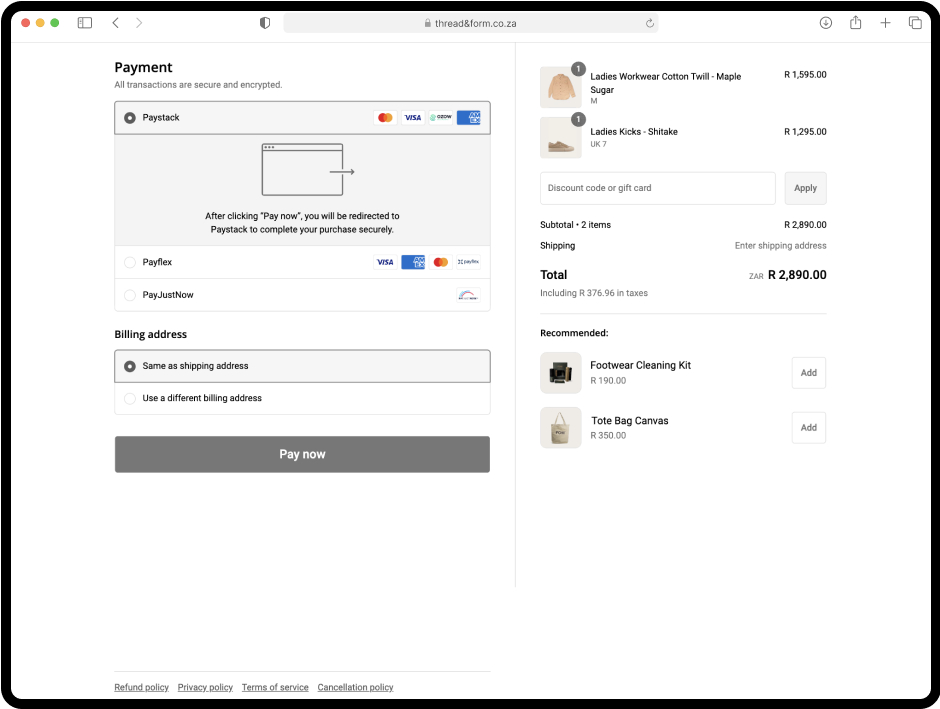The height and width of the screenshot is (709, 940).
Task: Click the Share icon in the toolbar
Action: pos(855,23)
